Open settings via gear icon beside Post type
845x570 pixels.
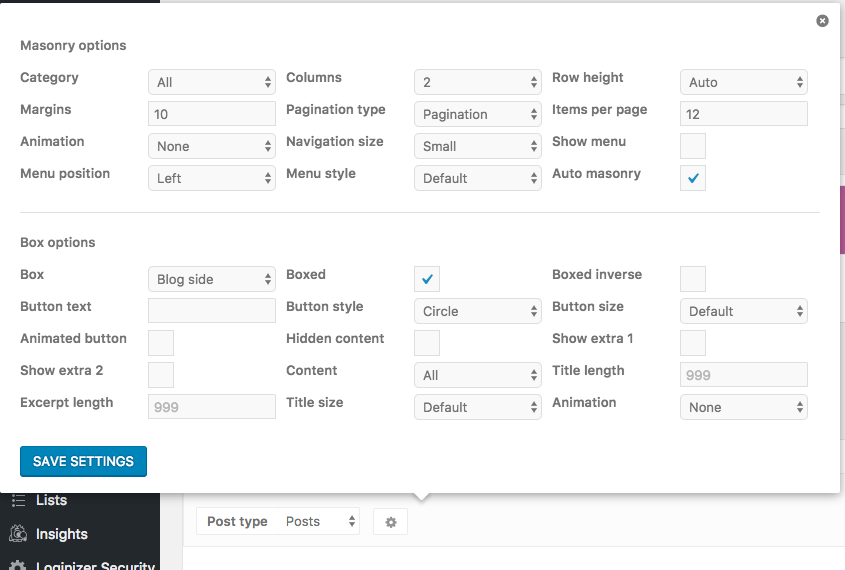(391, 522)
